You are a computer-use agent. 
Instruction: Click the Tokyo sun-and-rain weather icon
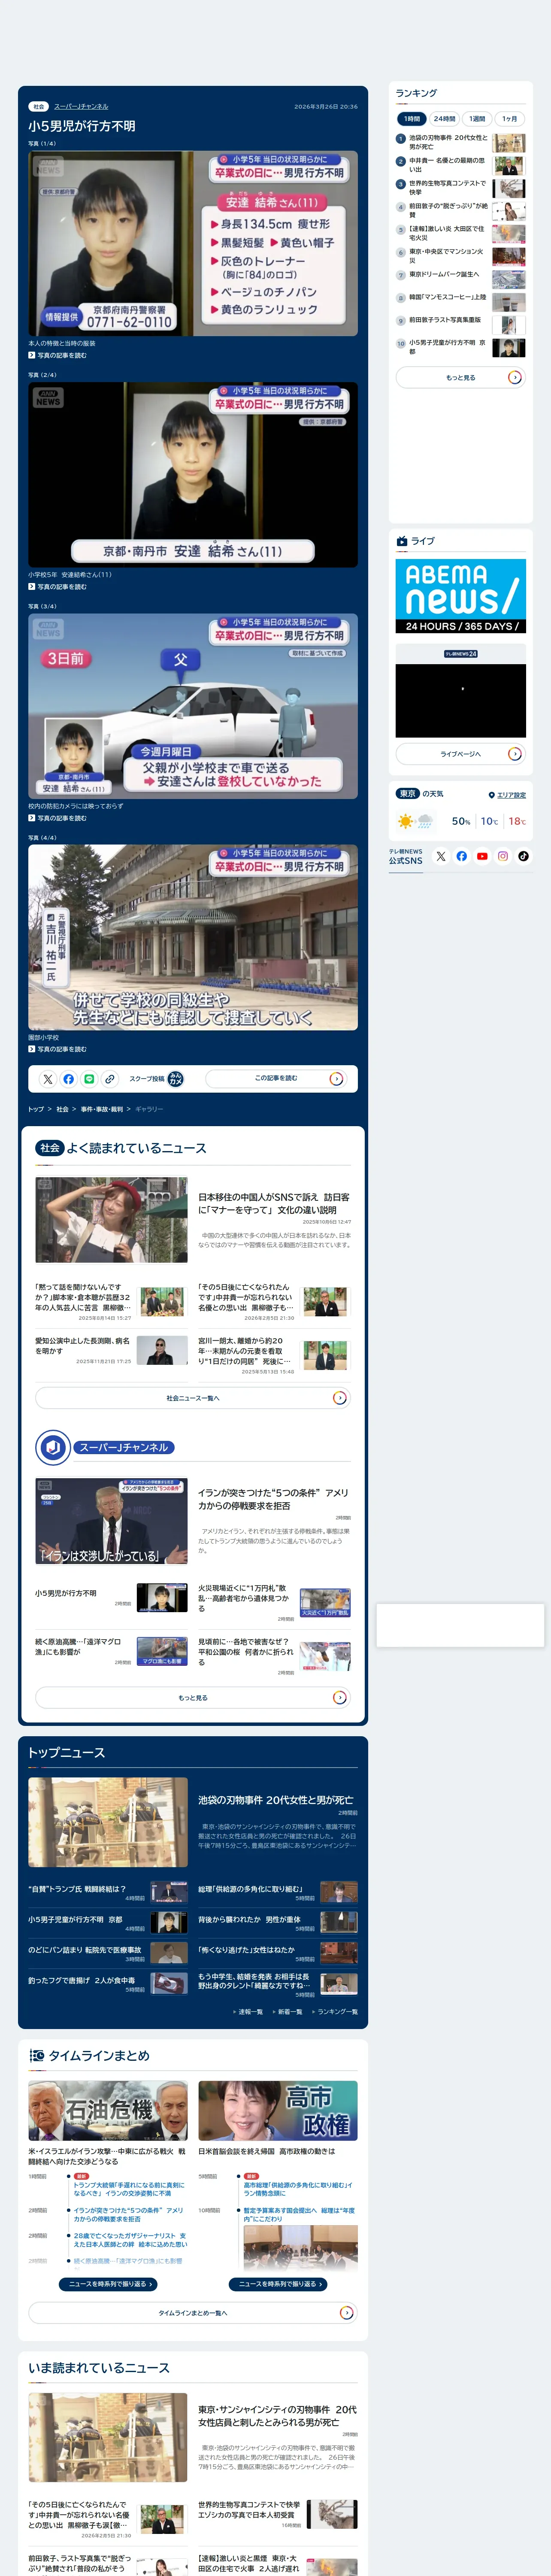coord(415,821)
